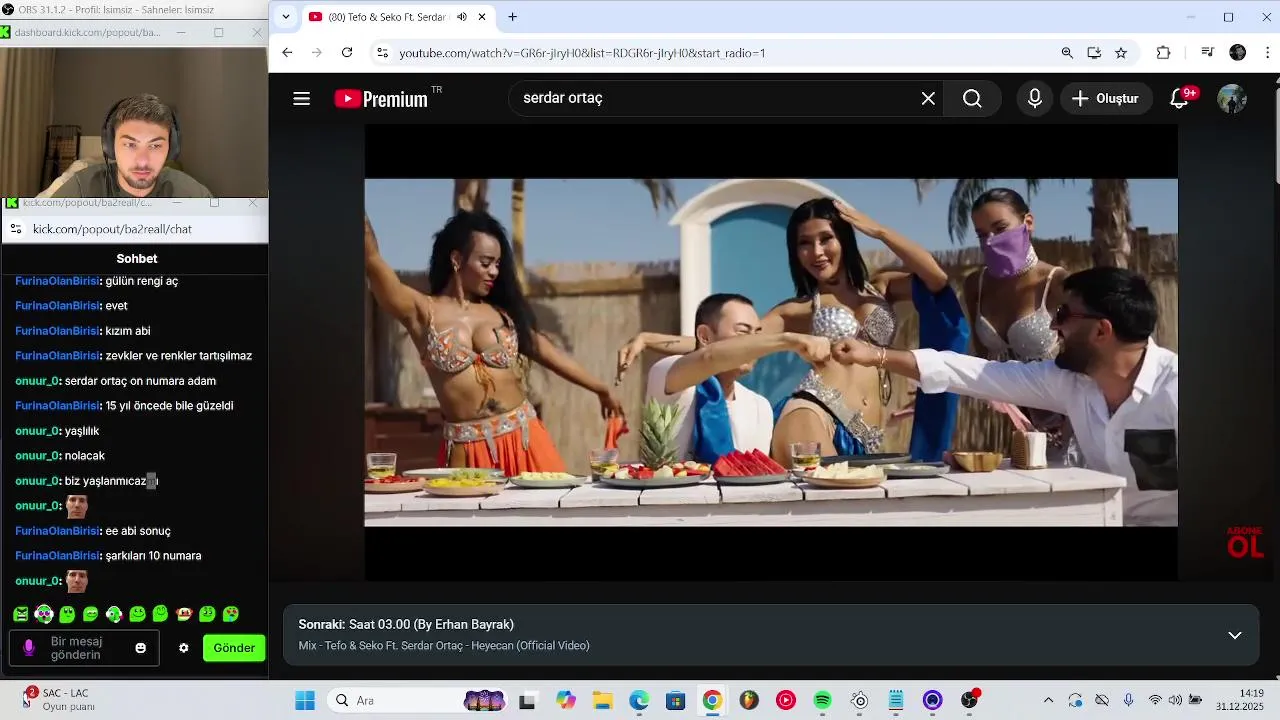Insert the headphone-wearing purple-eyed emote

point(44,614)
